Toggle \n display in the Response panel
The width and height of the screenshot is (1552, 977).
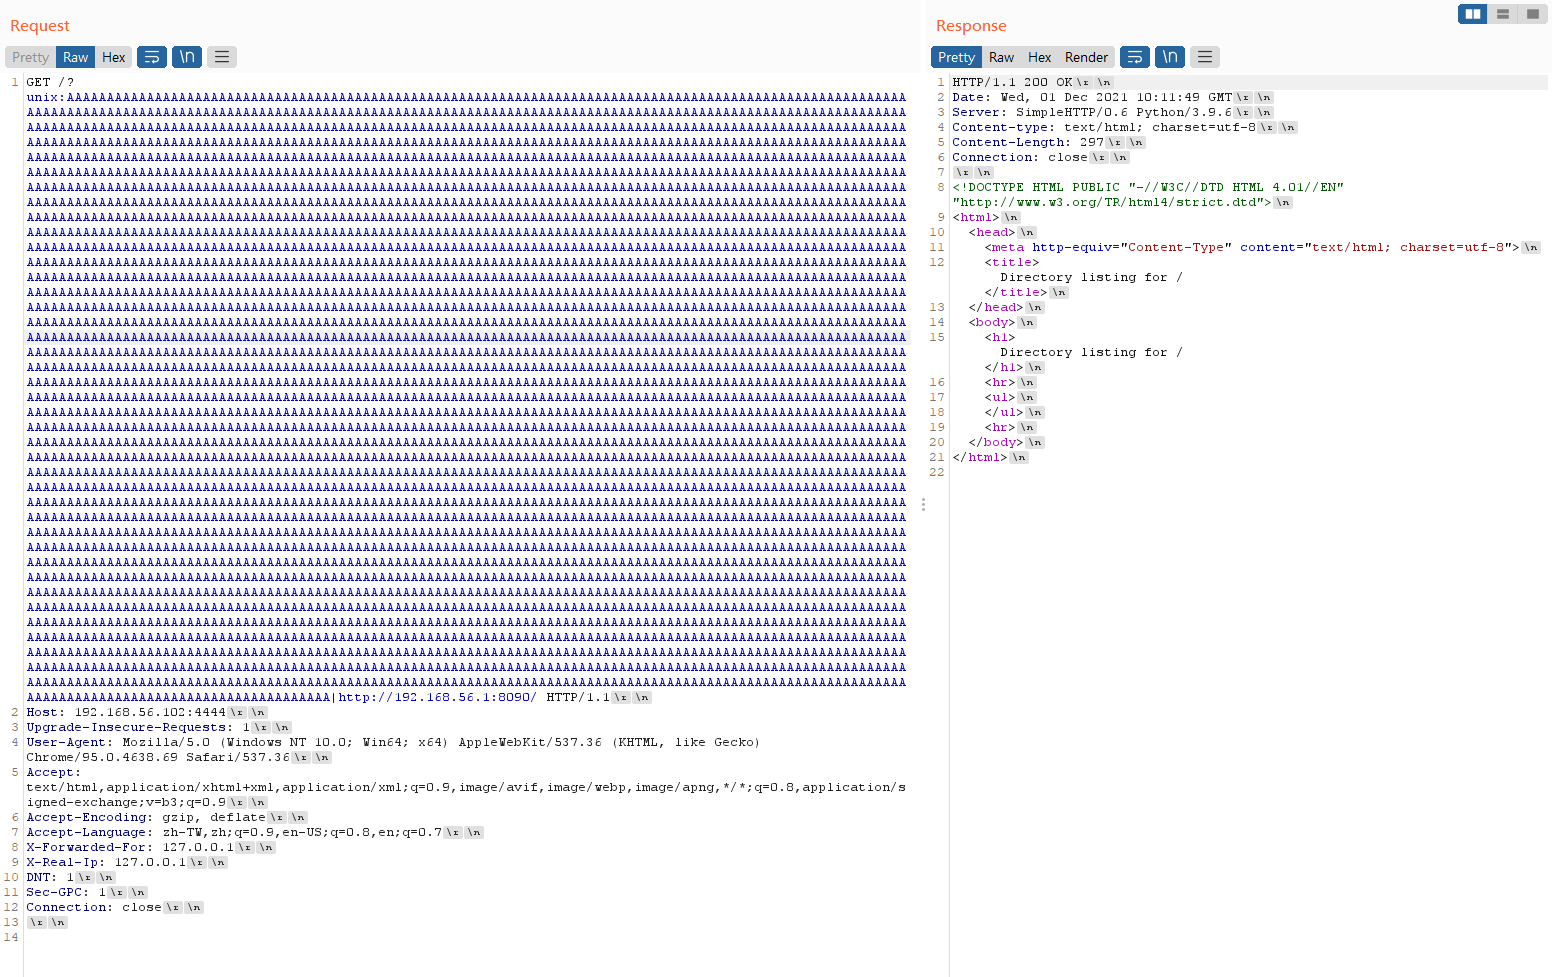point(1170,56)
